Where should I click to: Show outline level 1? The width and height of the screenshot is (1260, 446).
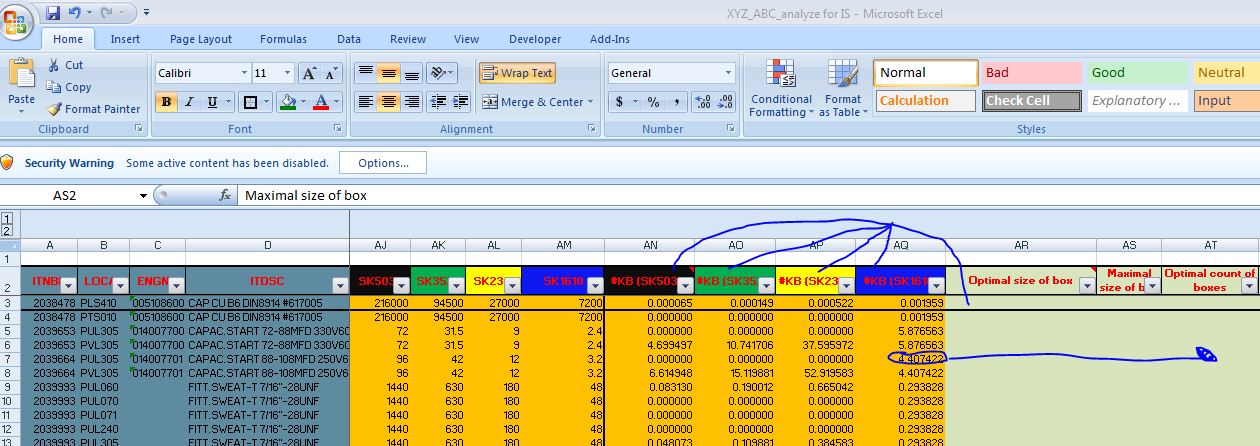pos(7,217)
